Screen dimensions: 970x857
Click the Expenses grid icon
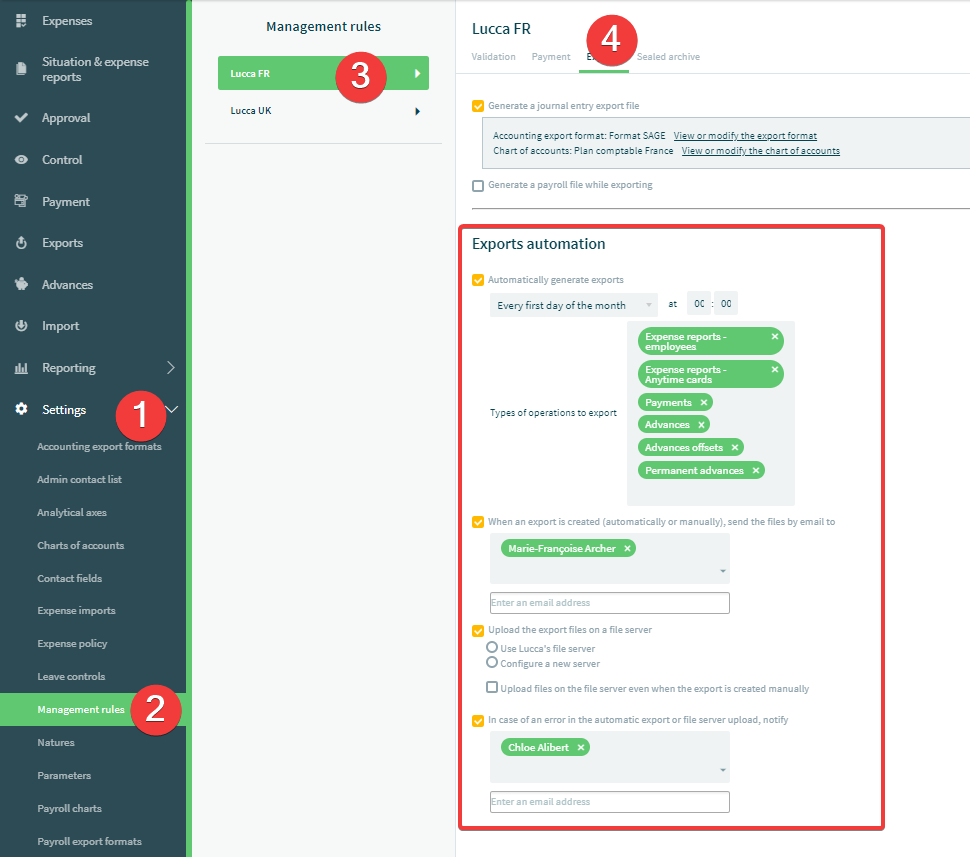pos(21,20)
